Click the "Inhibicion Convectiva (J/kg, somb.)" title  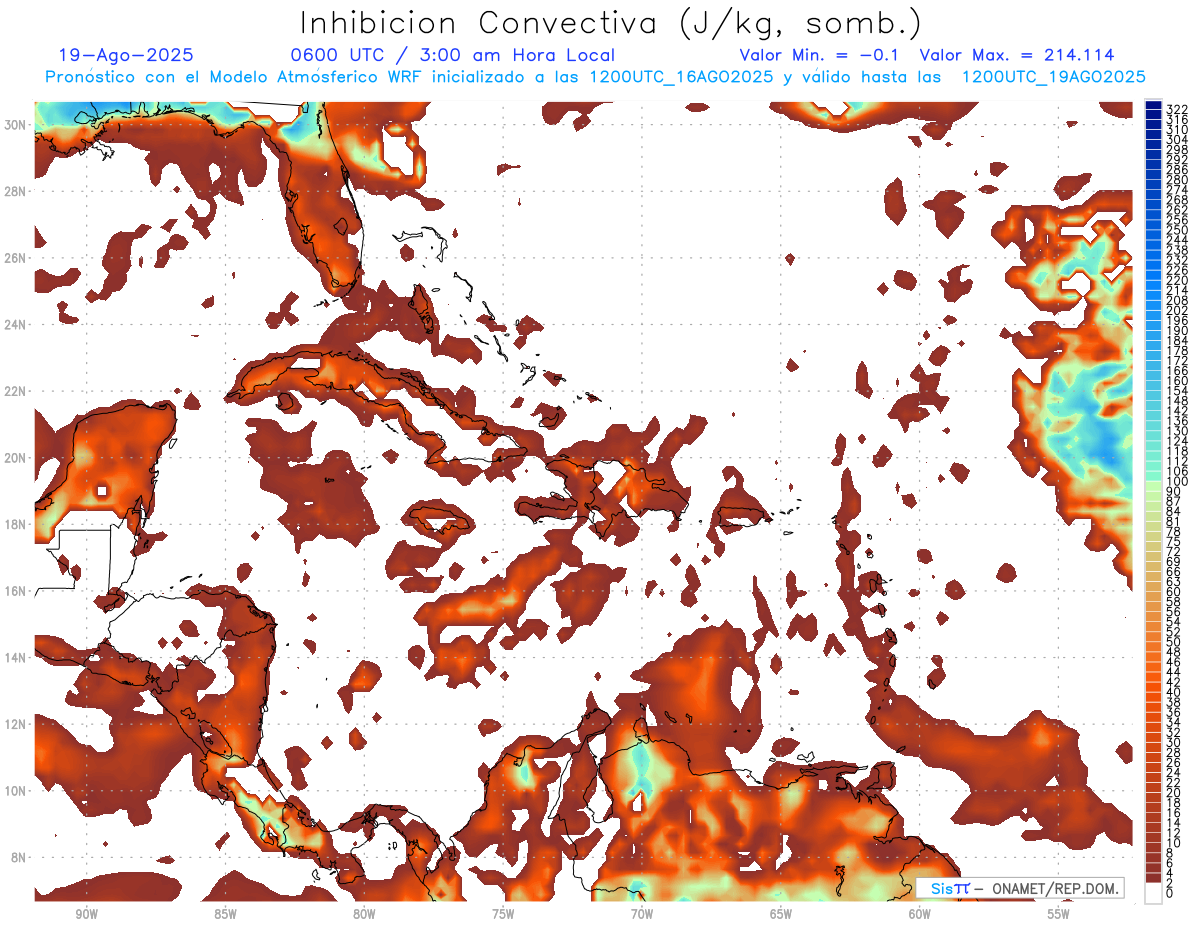611,23
